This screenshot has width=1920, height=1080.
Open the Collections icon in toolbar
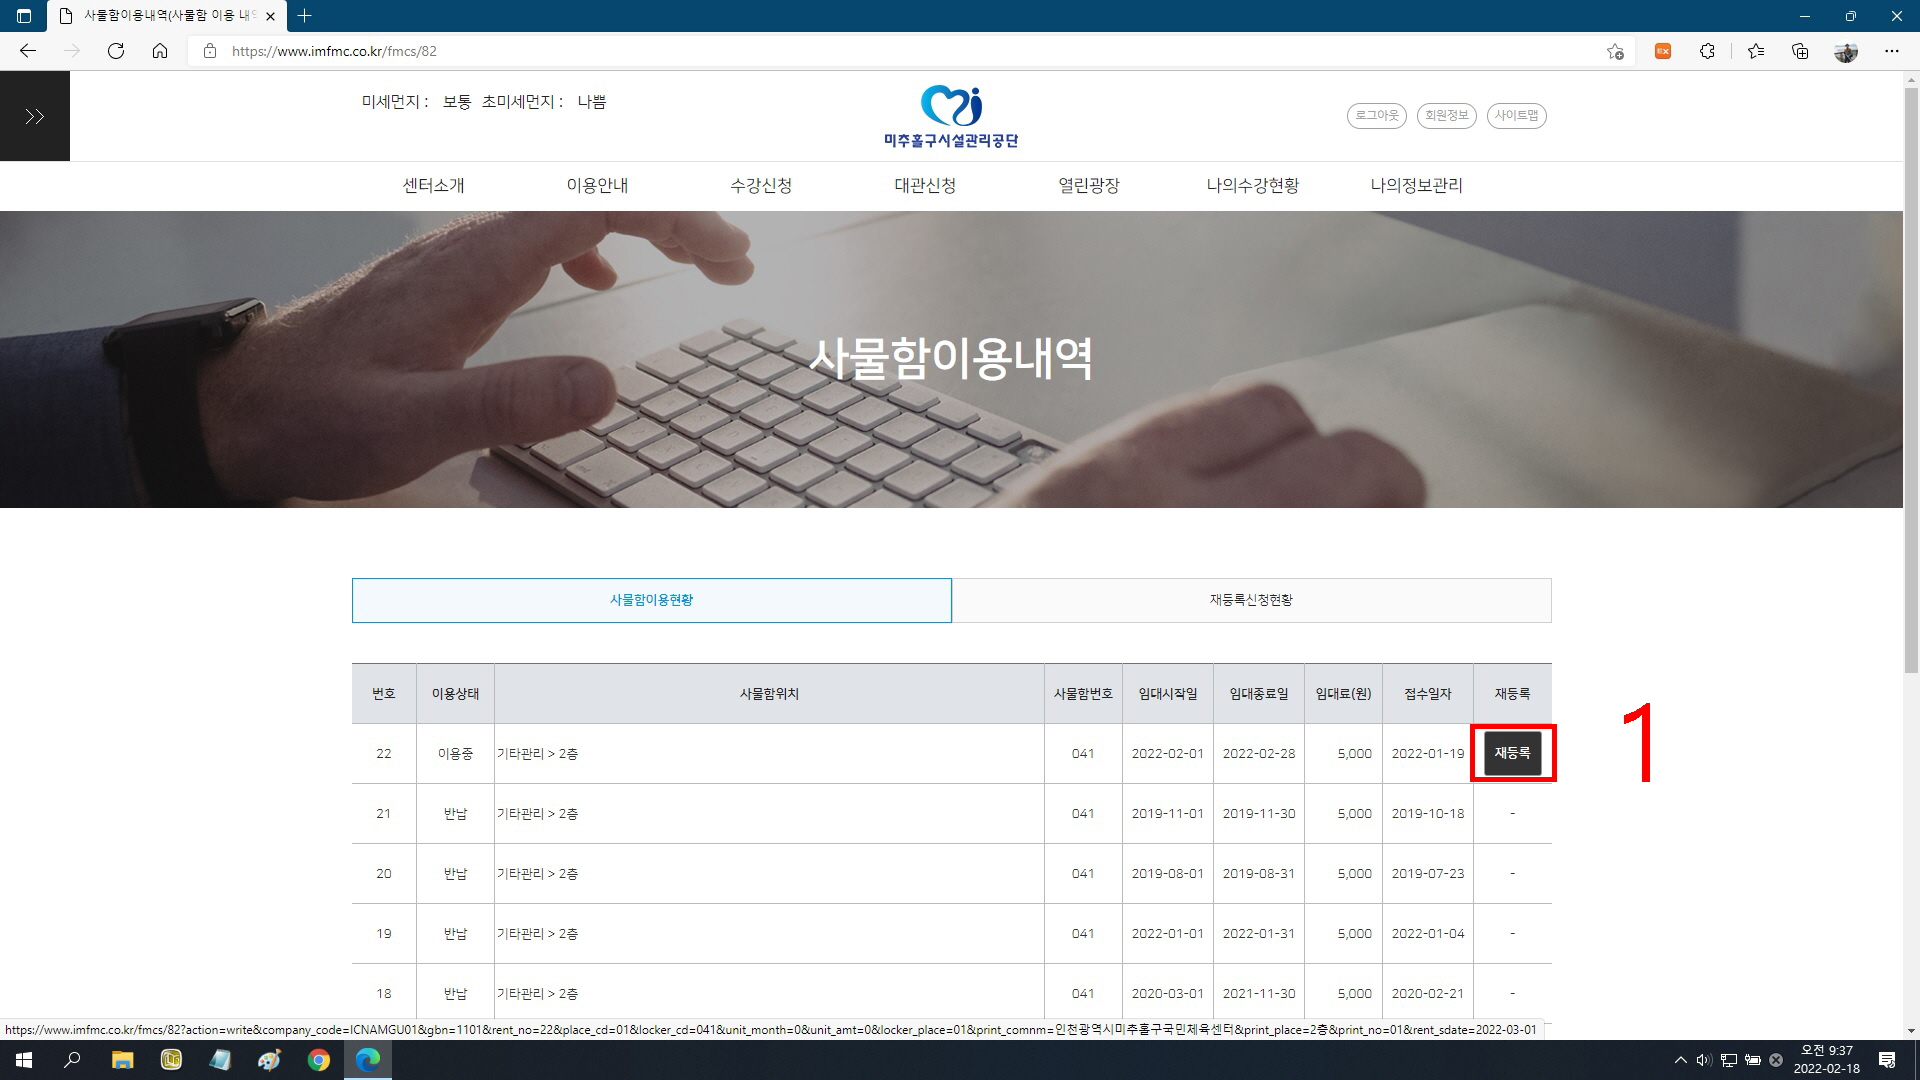(x=1800, y=51)
